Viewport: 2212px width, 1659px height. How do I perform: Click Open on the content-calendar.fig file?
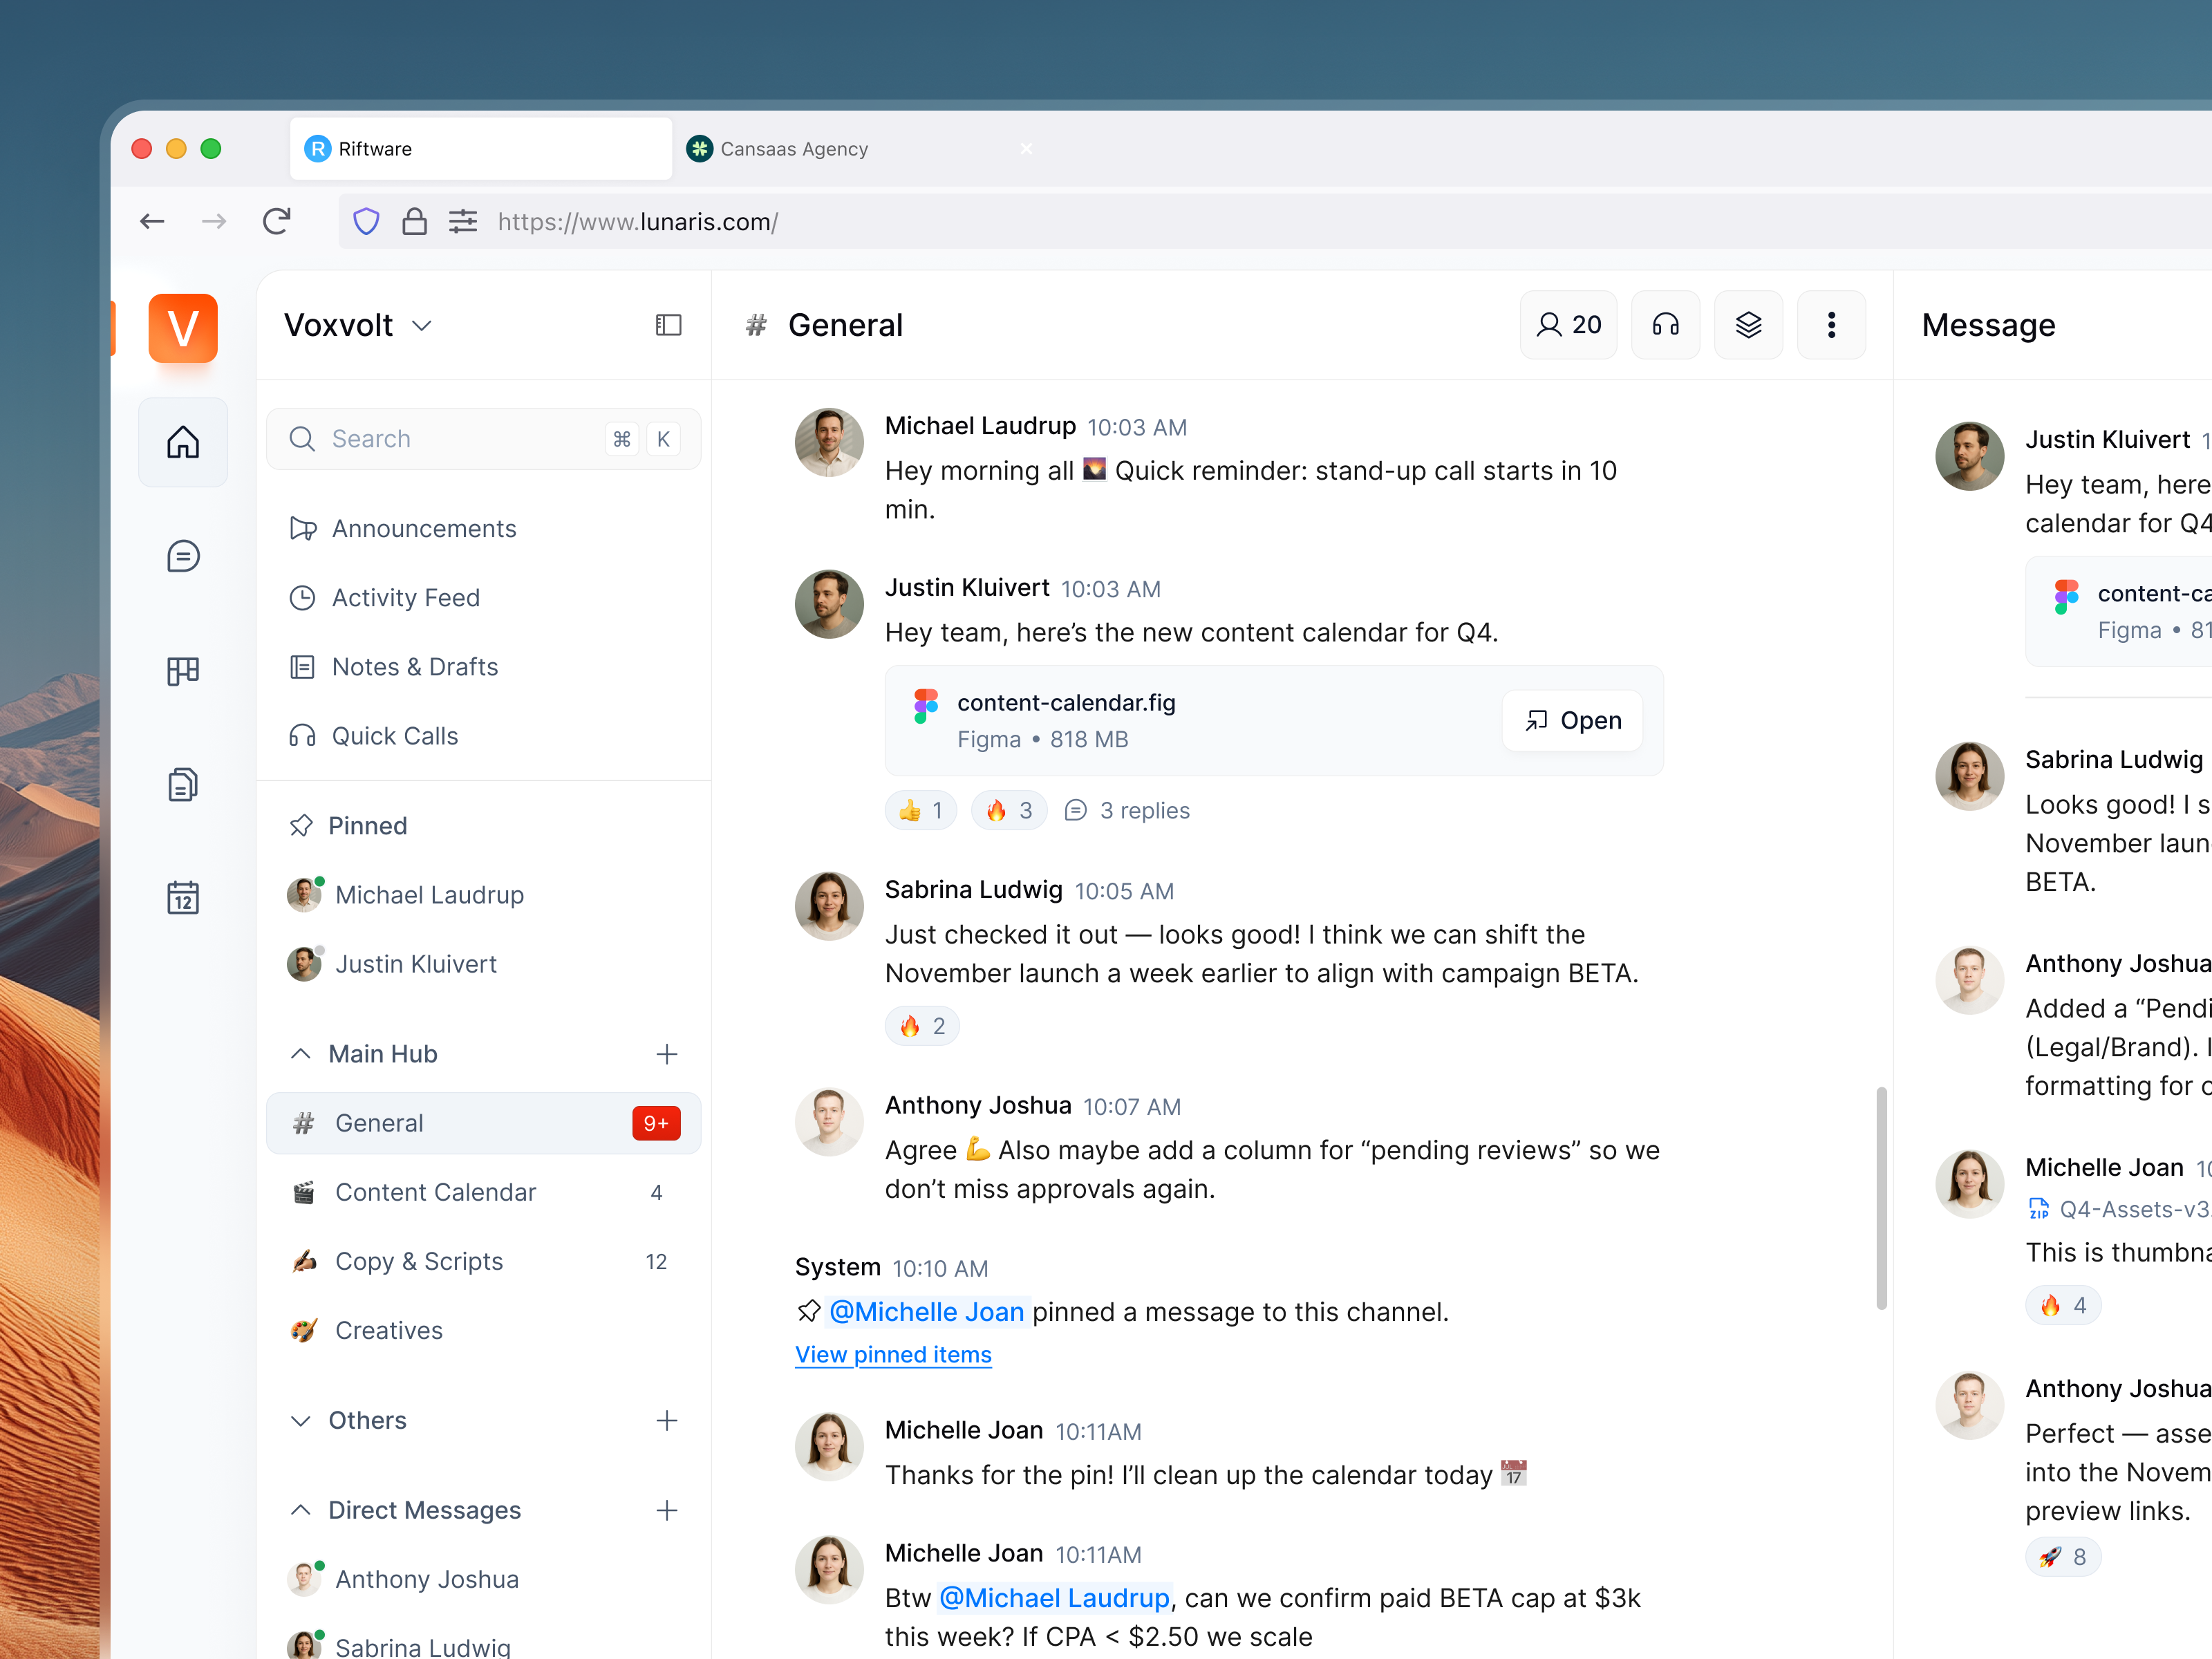coord(1571,720)
